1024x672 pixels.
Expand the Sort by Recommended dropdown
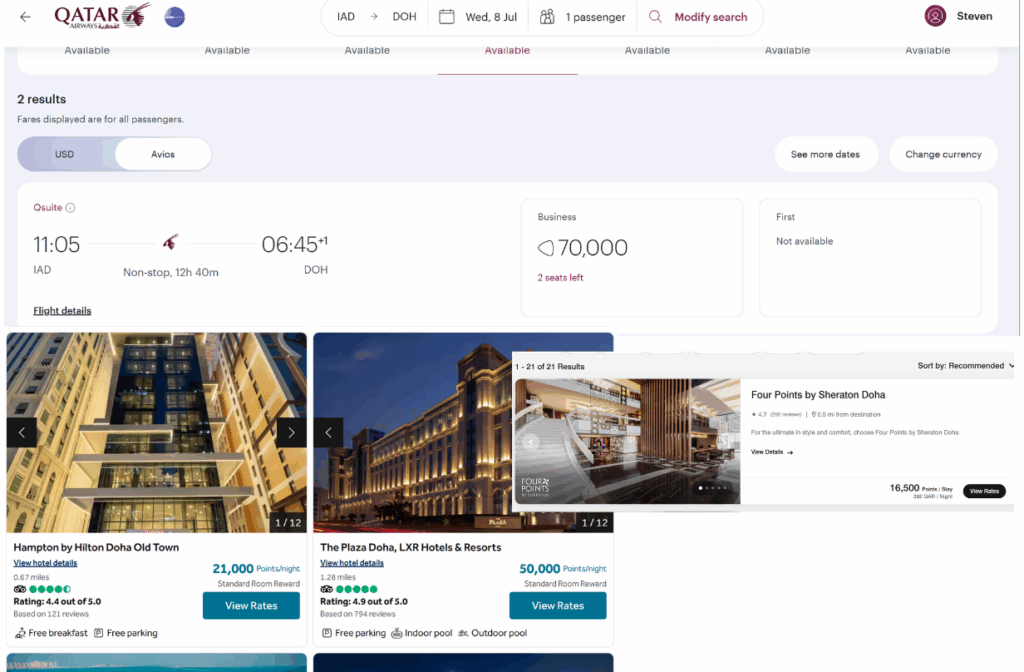[965, 366]
